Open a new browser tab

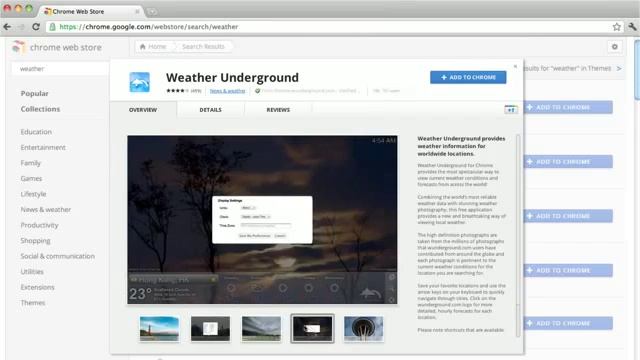click(x=152, y=12)
